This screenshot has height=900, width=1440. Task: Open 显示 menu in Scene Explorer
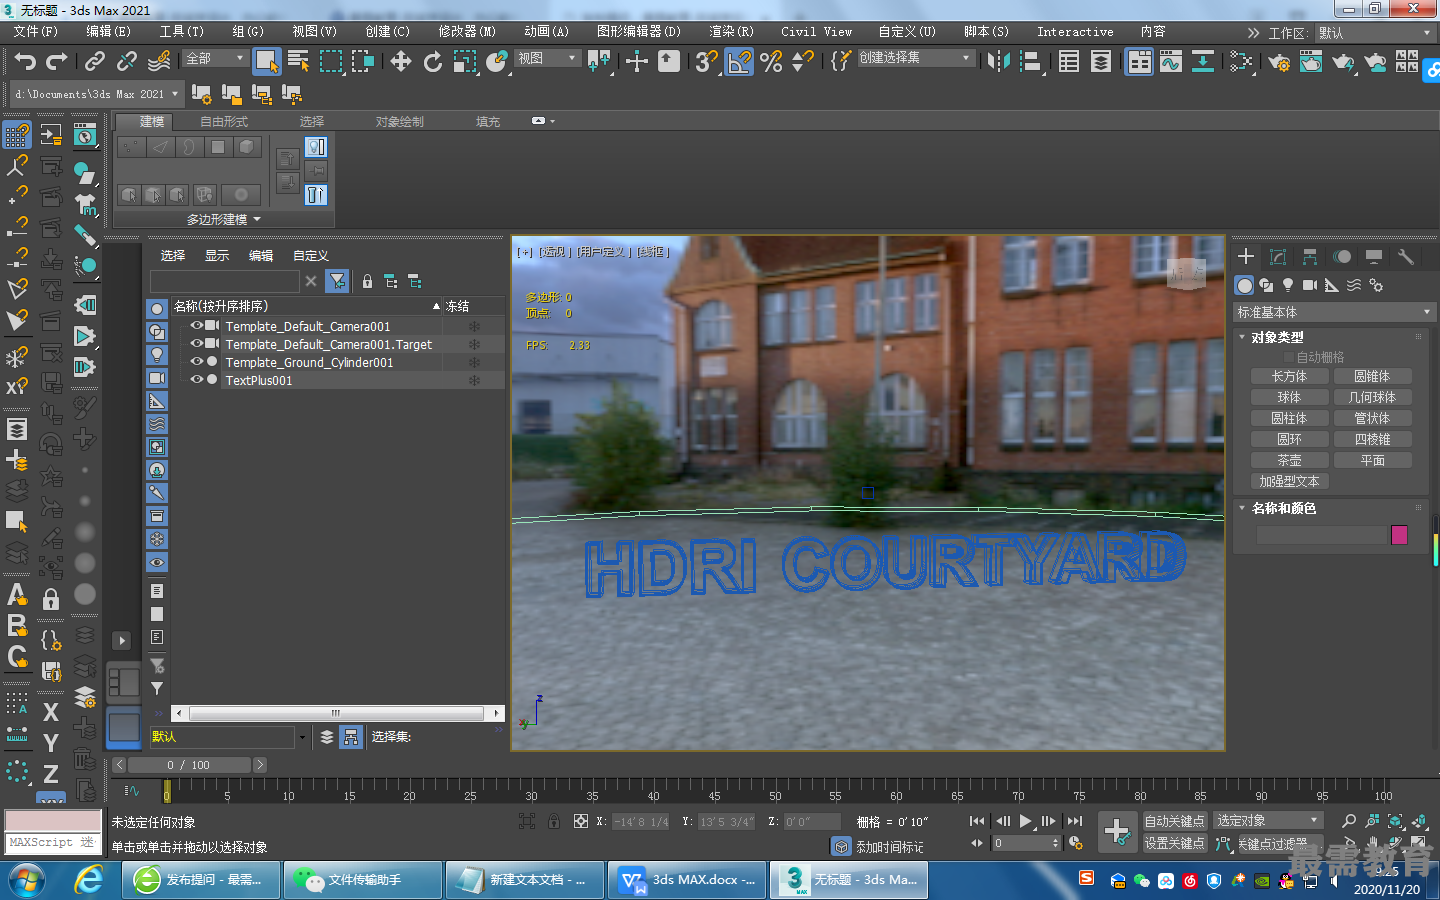[x=217, y=256]
